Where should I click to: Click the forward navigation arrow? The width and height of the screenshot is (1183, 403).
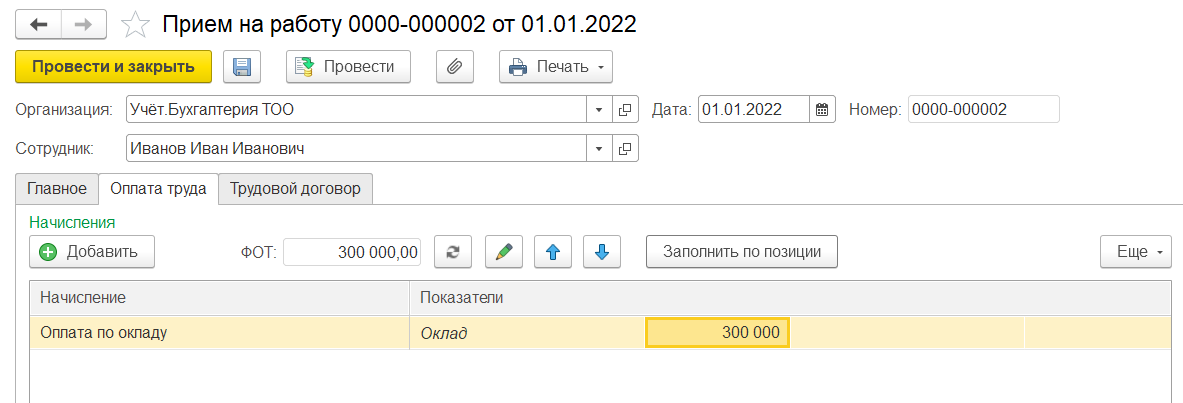[x=84, y=24]
